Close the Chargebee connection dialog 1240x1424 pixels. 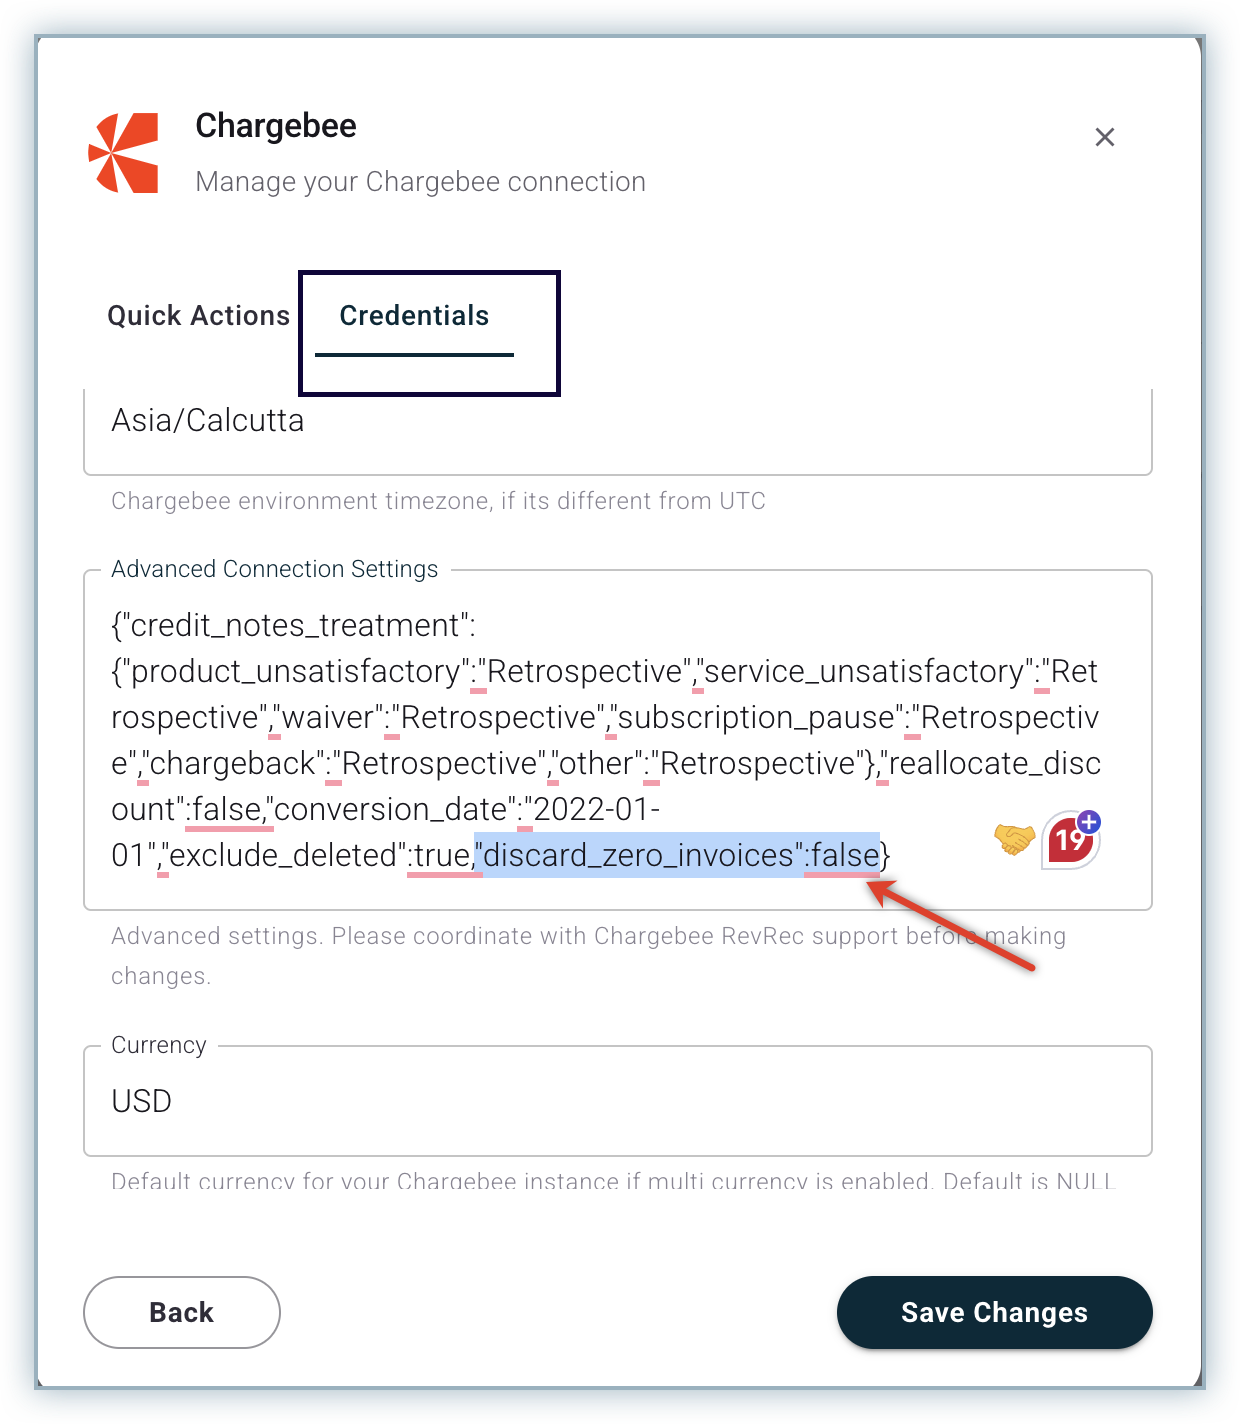[1104, 137]
